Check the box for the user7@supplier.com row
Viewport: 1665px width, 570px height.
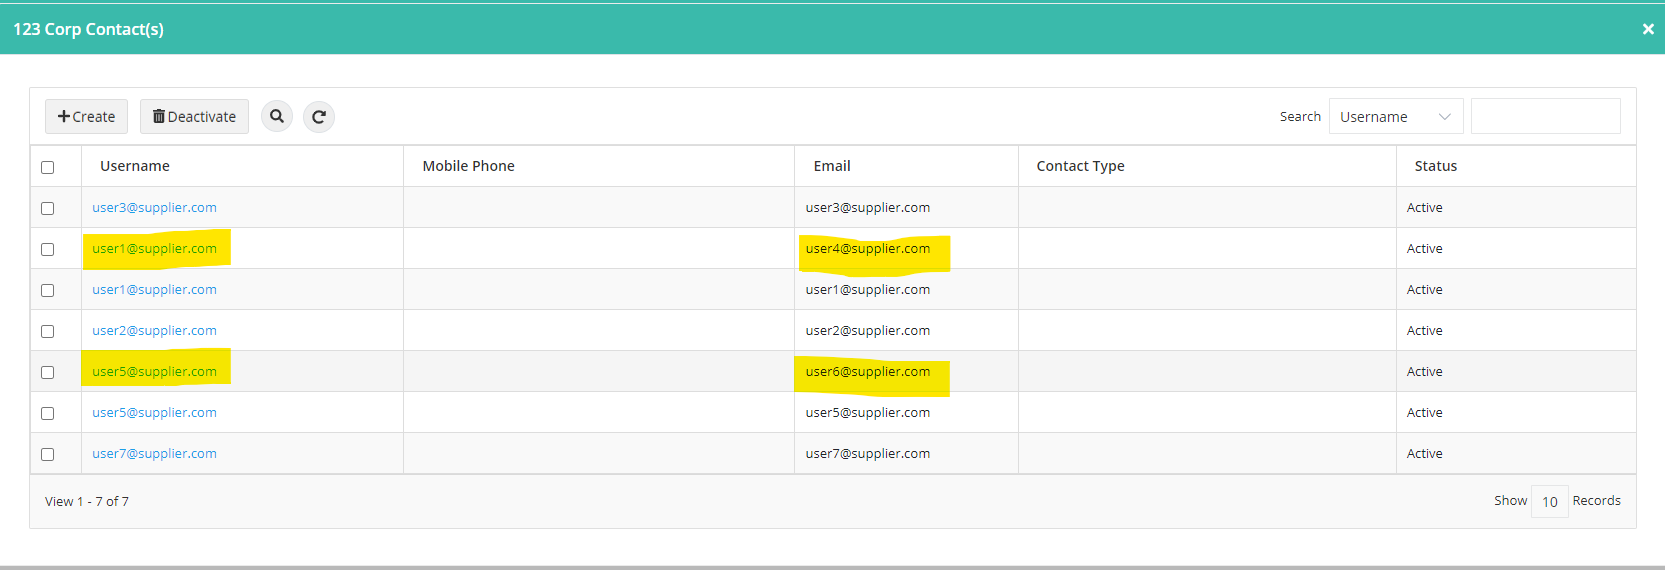[x=47, y=454]
